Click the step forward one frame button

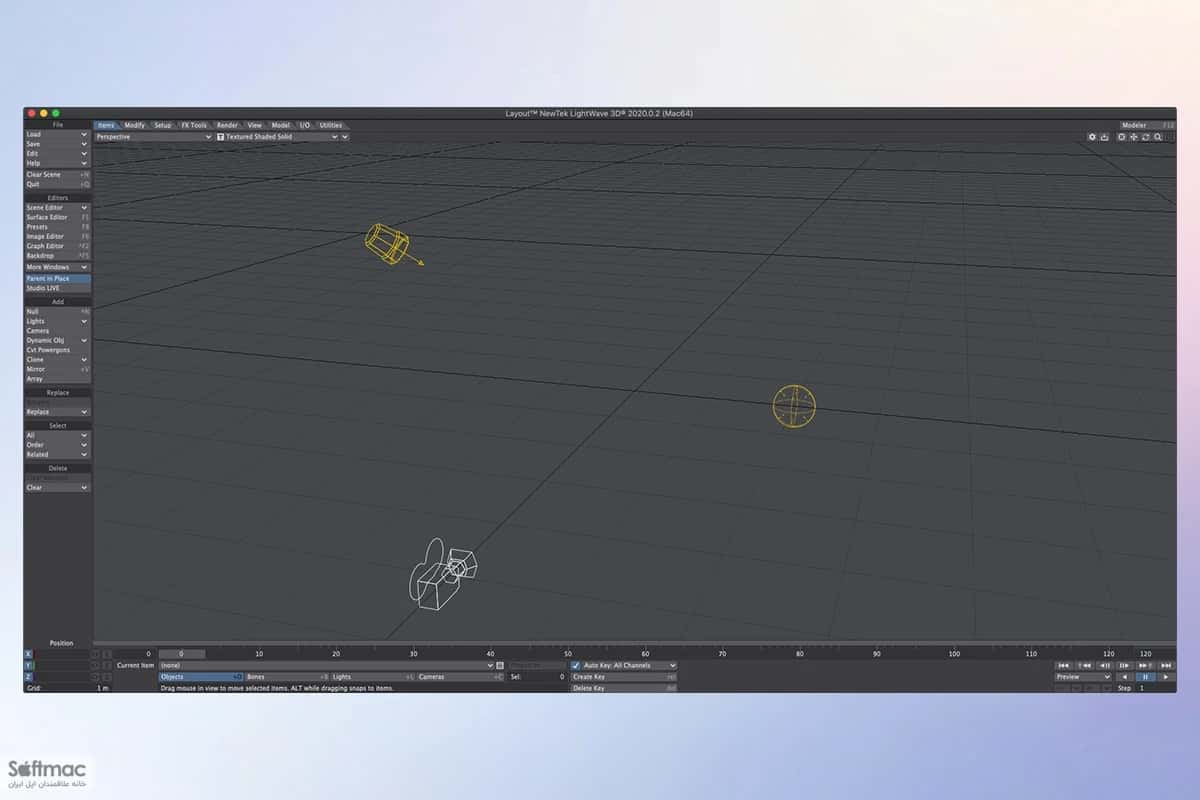point(1125,666)
